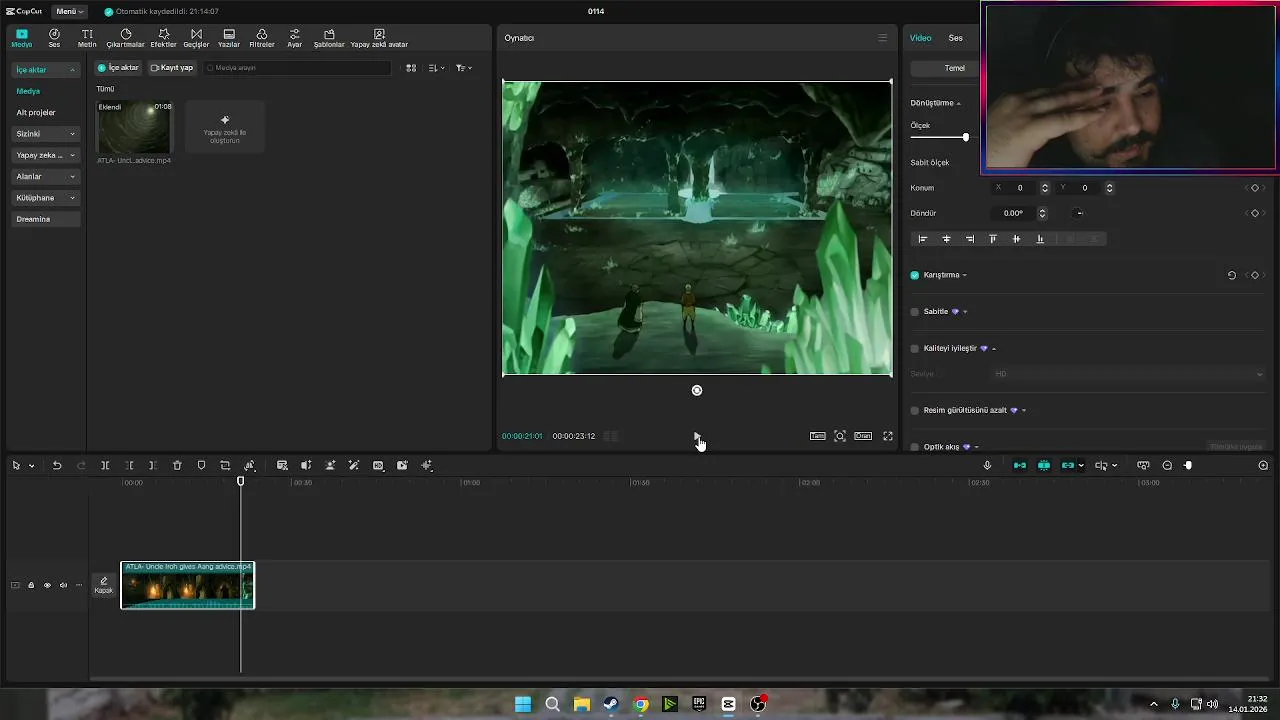Expand the Kütüphane sidebar section

tap(46, 198)
